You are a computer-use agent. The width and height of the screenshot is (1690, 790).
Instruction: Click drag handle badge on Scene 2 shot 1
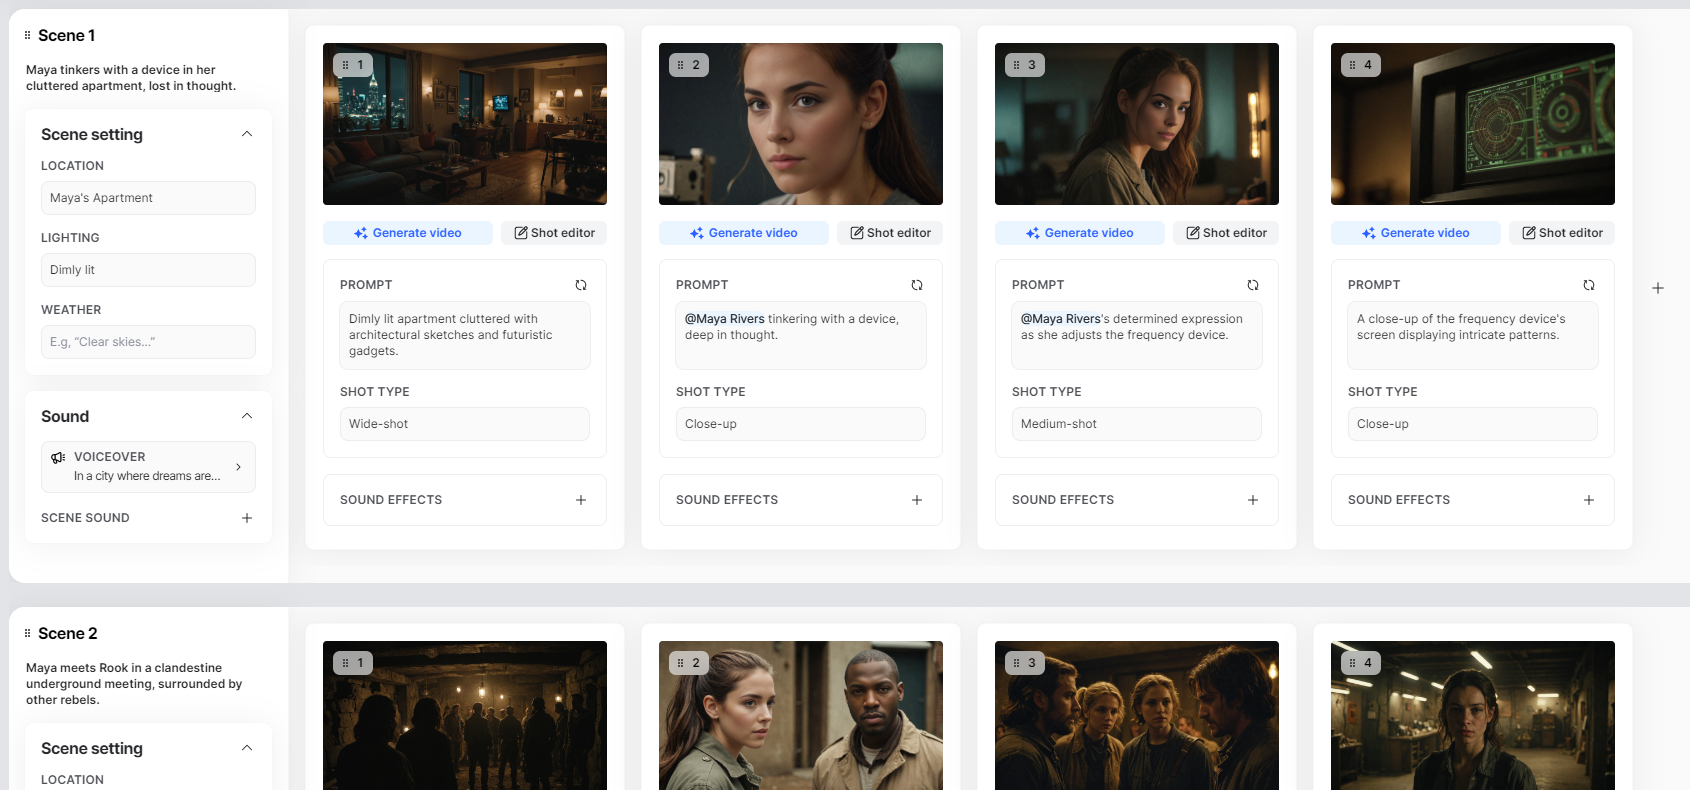coord(353,663)
